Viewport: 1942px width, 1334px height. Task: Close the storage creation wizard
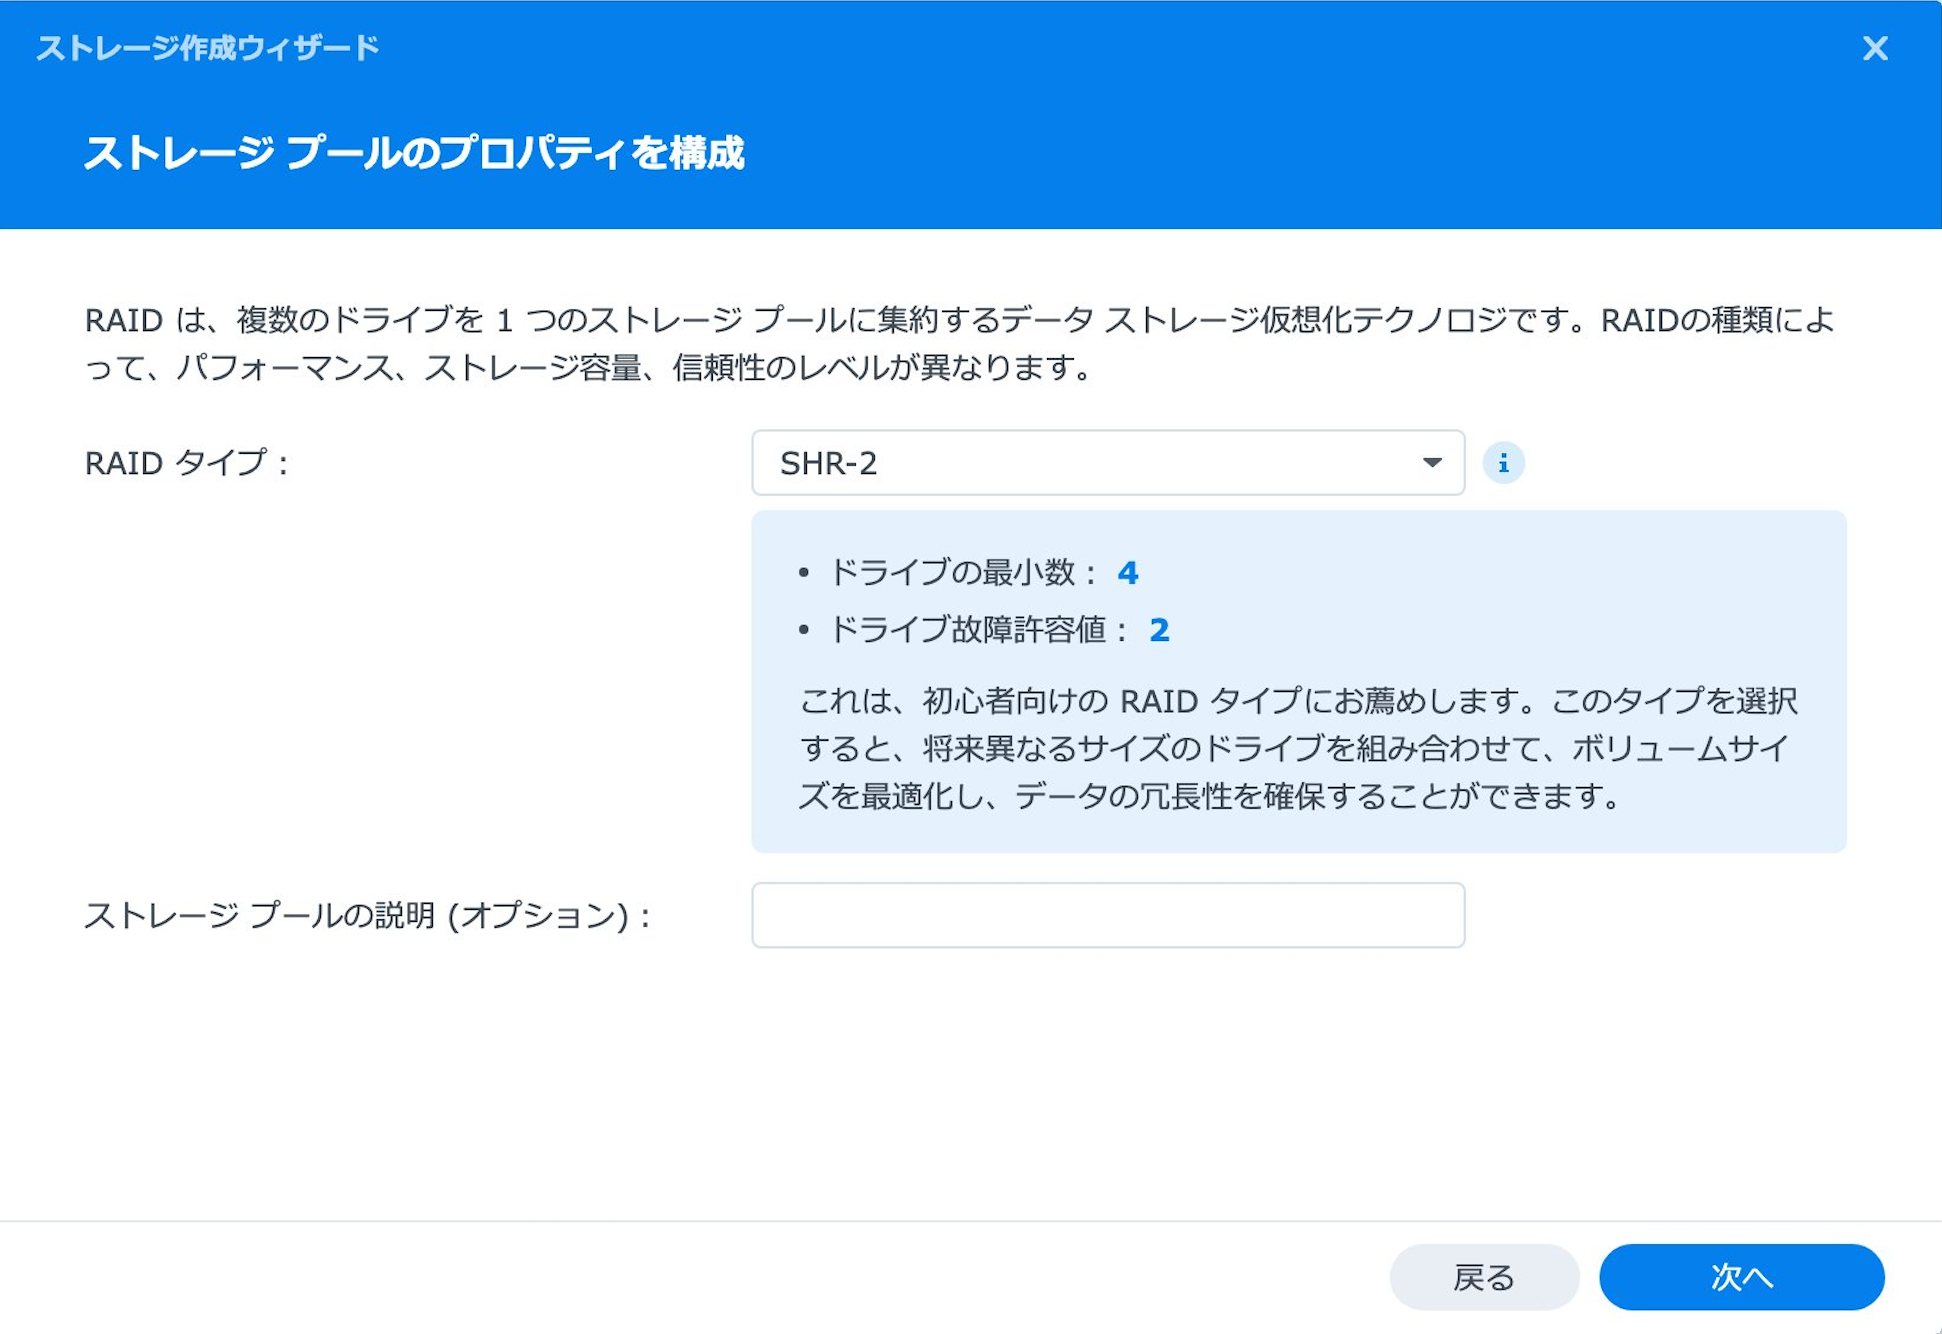(x=1875, y=48)
